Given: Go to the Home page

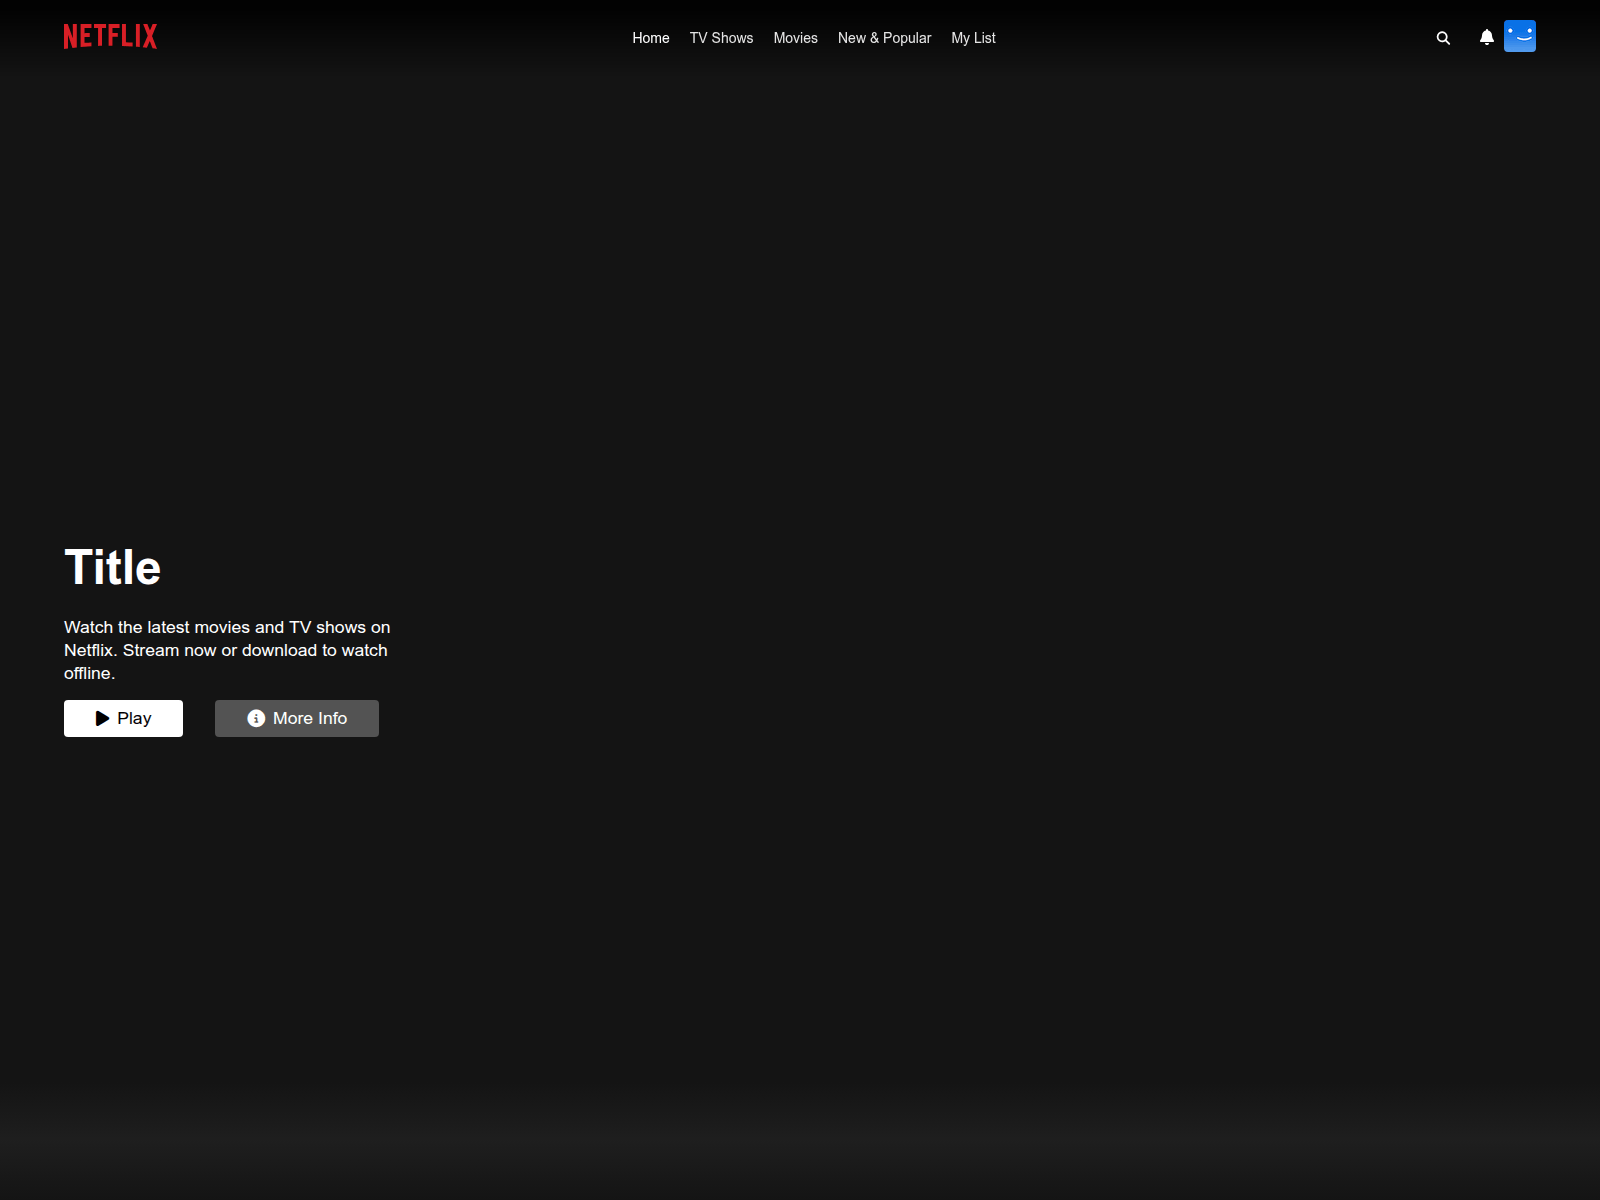Looking at the screenshot, I should click(x=650, y=38).
